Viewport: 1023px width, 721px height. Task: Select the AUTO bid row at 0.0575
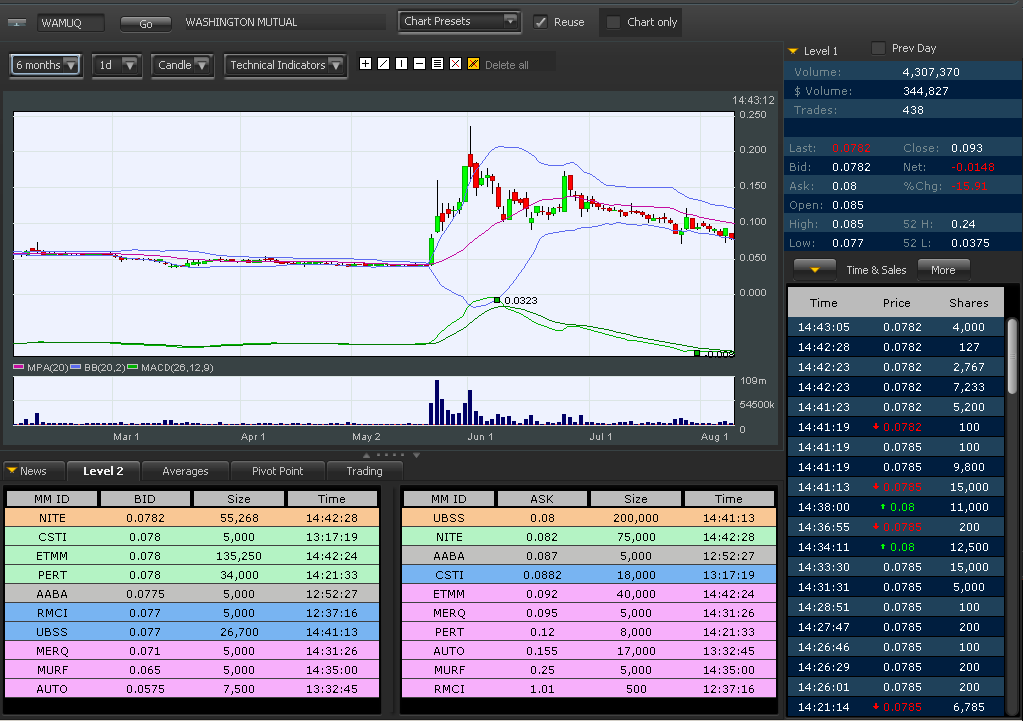click(192, 688)
